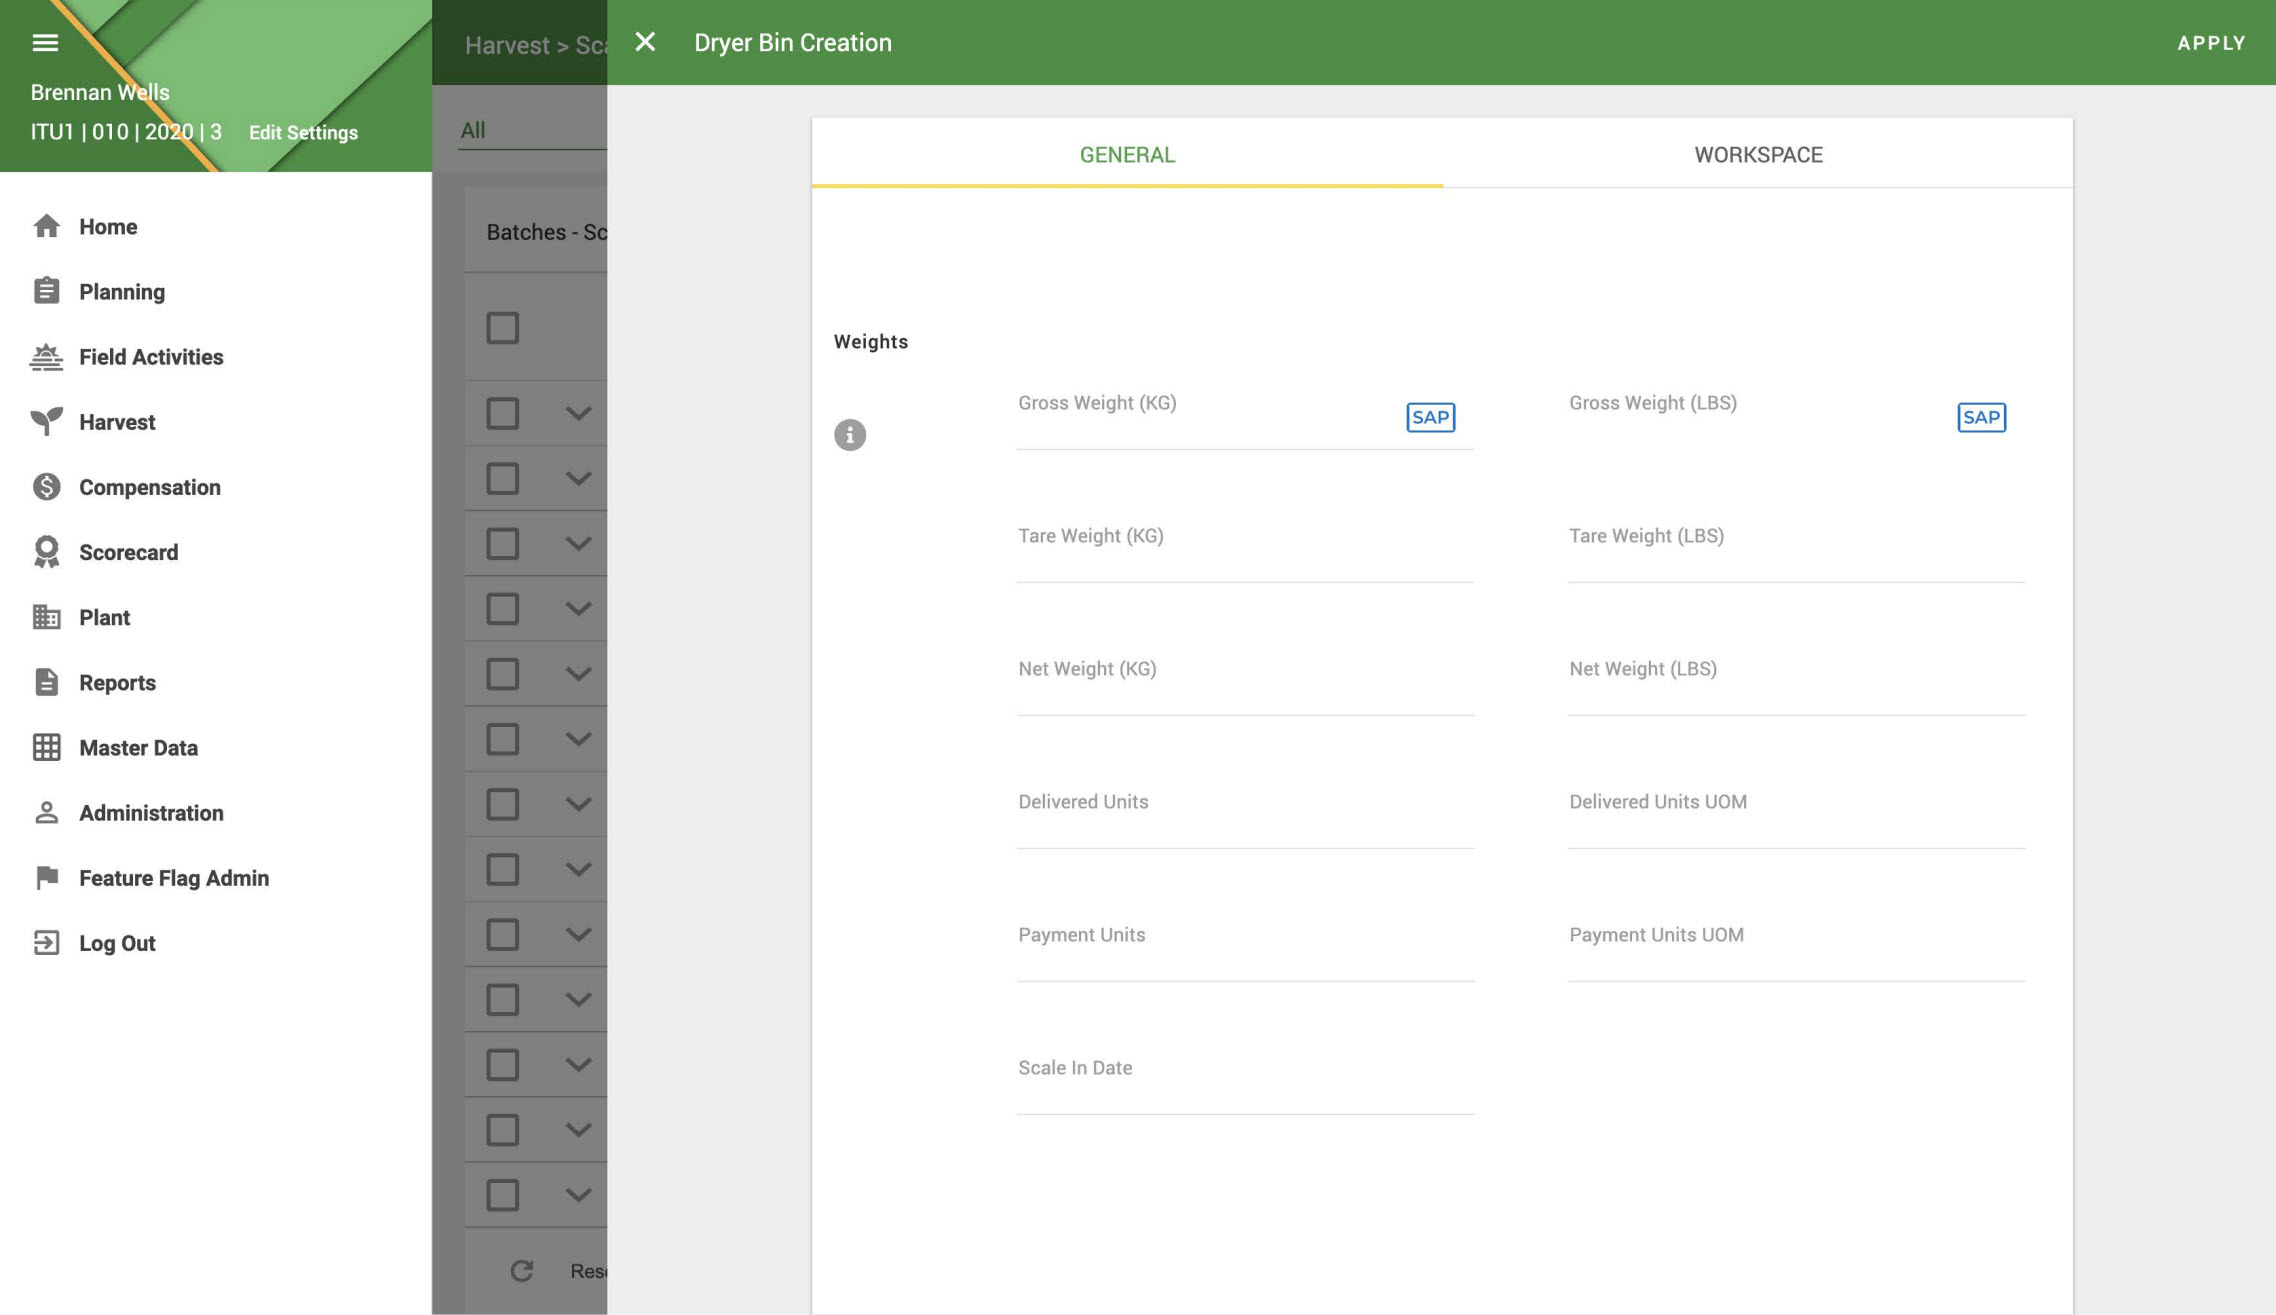
Task: Check the last batch row checkbox
Action: [502, 1195]
